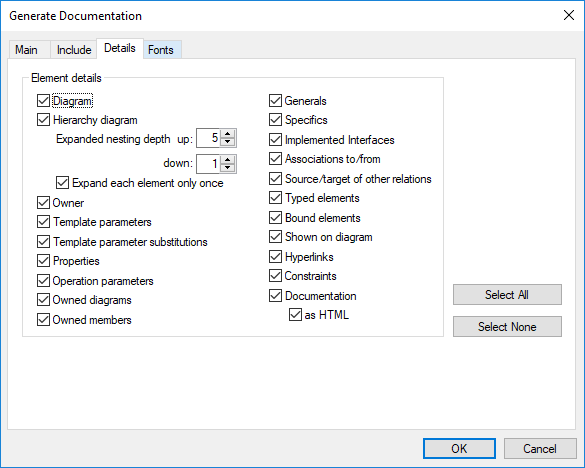This screenshot has width=585, height=468.
Task: Open the Include tab
Action: coord(74,50)
